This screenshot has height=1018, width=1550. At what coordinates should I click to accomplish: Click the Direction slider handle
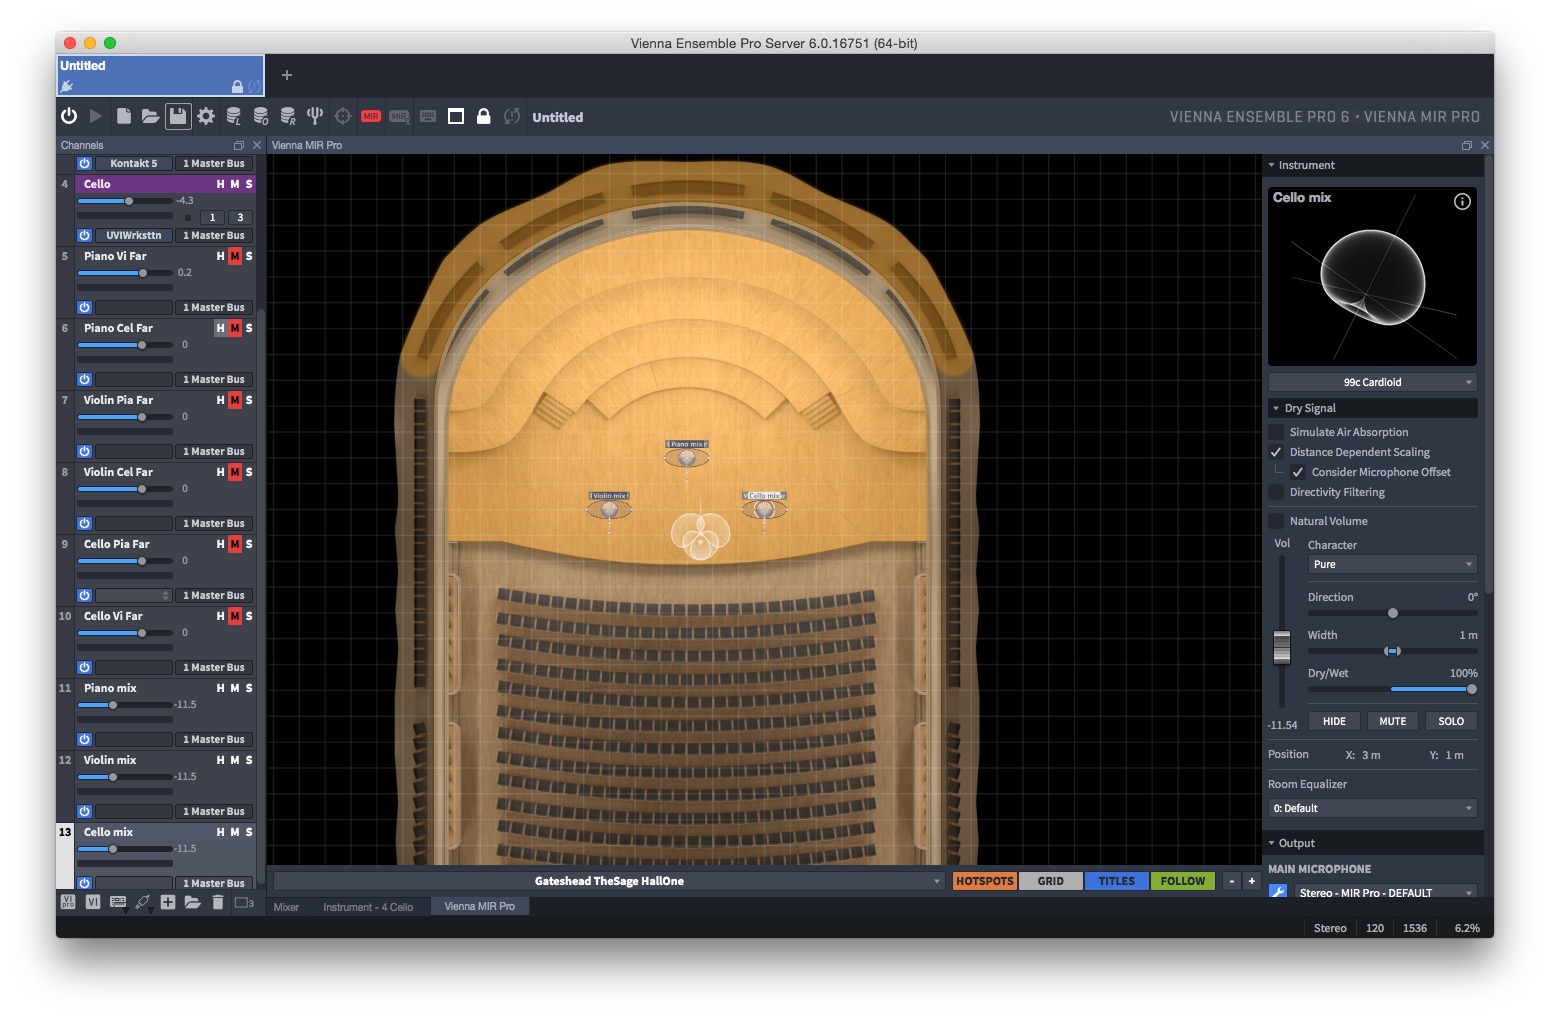pos(1393,613)
